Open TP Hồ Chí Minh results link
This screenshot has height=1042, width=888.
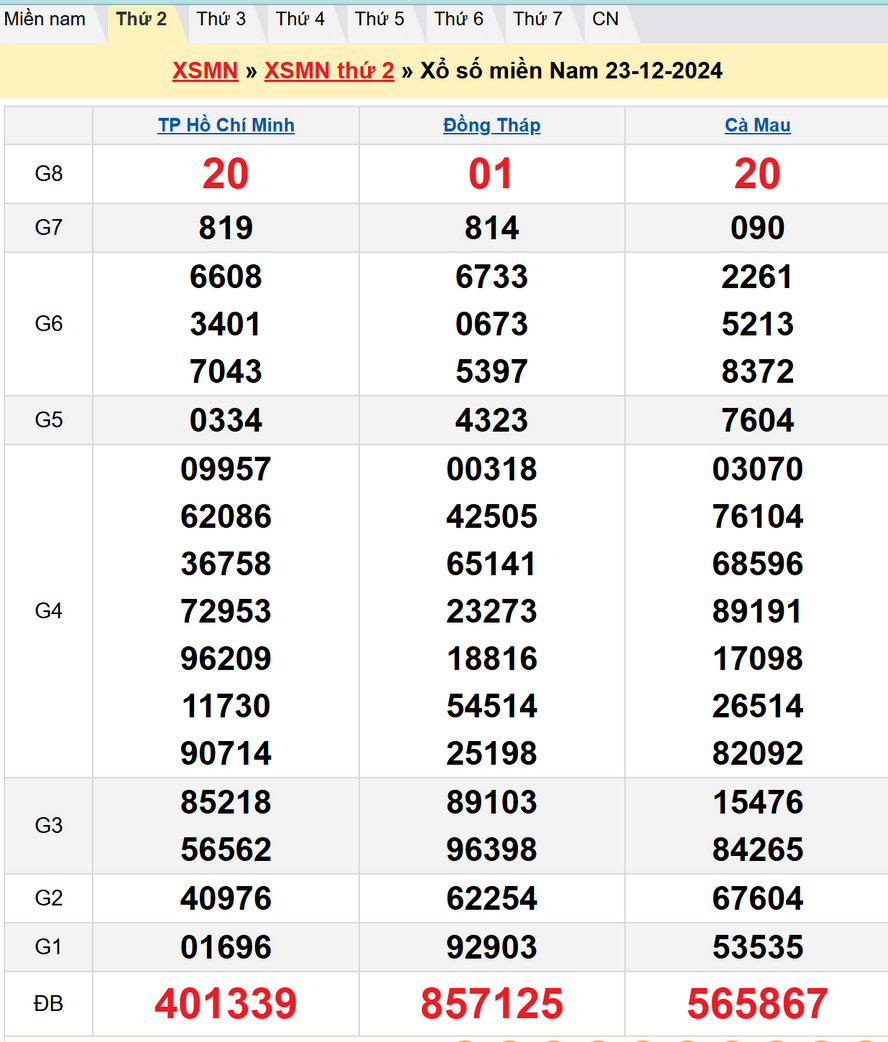(226, 125)
